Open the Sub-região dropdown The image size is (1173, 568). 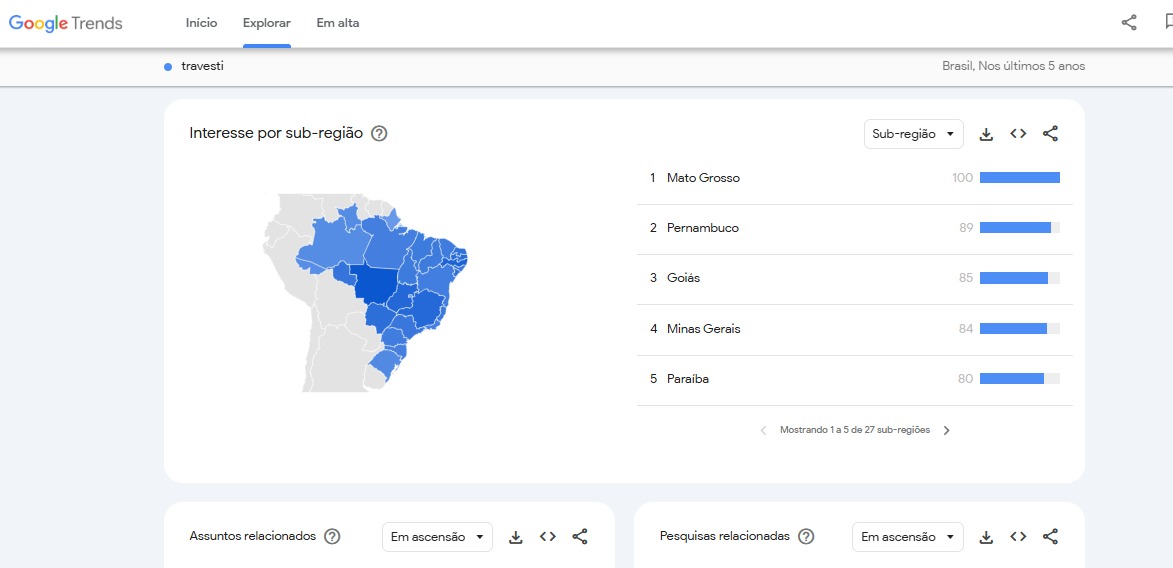pyautogui.click(x=913, y=134)
